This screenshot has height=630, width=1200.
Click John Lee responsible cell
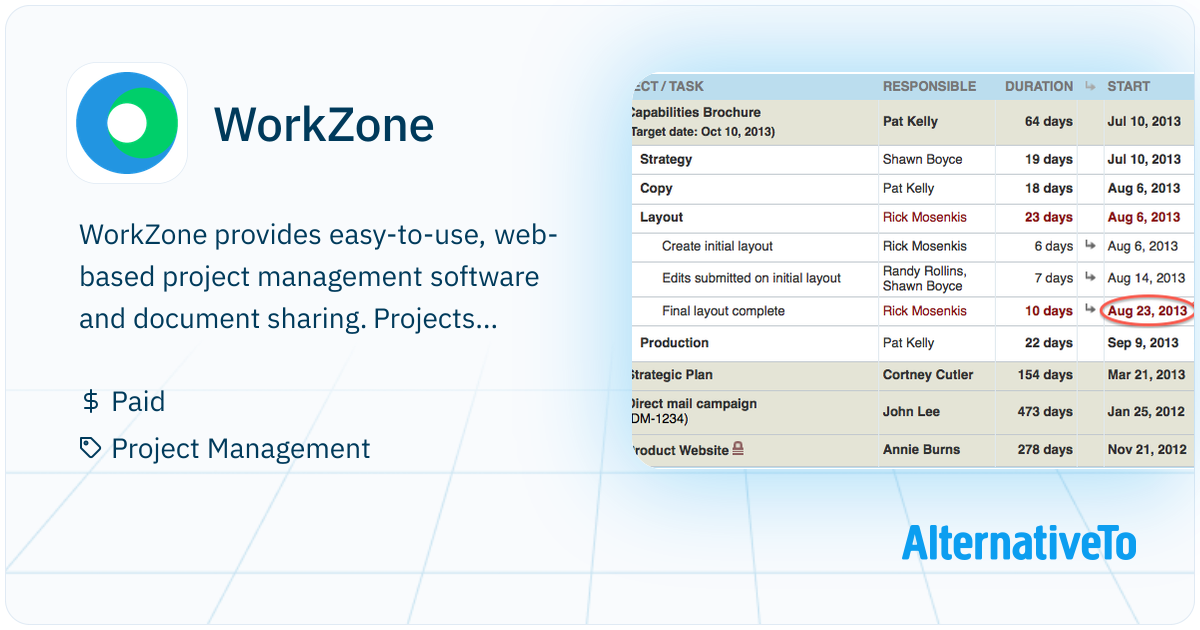click(911, 412)
